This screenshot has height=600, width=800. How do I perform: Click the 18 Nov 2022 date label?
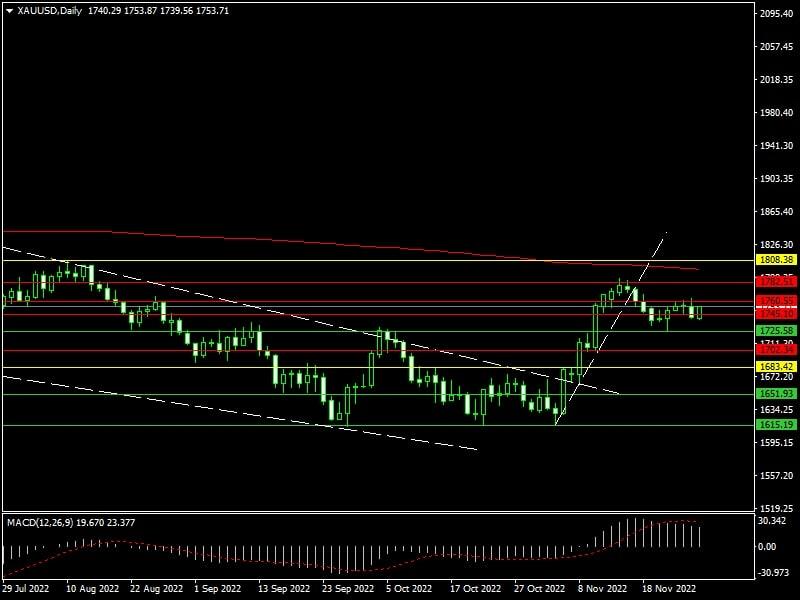point(669,588)
